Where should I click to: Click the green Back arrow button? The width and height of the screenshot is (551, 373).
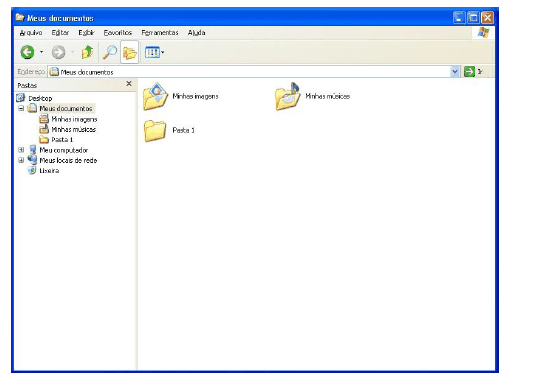coord(27,52)
